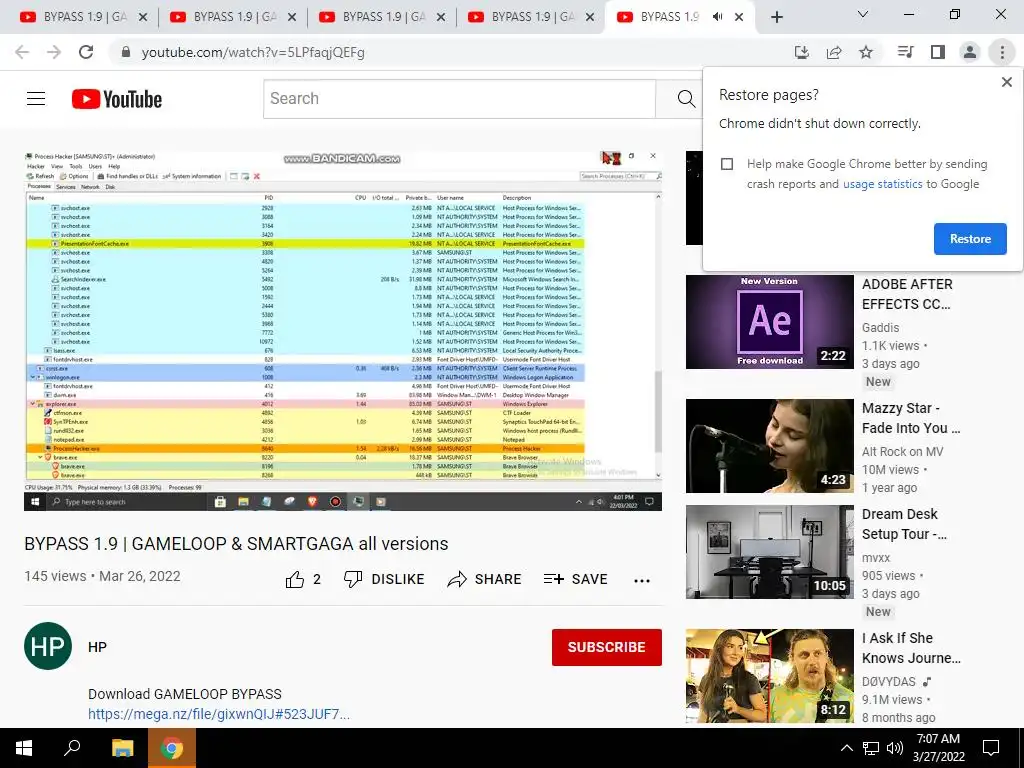Open the tab search chevron
1024x768 pixels.
tap(863, 14)
